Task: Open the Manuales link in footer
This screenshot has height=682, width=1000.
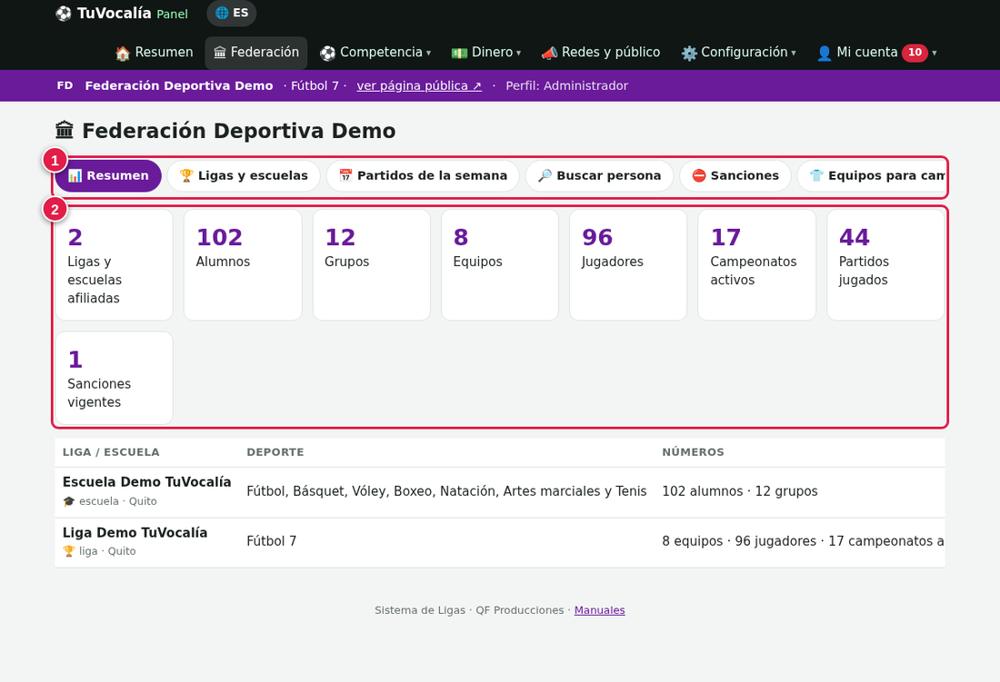Action: (599, 610)
